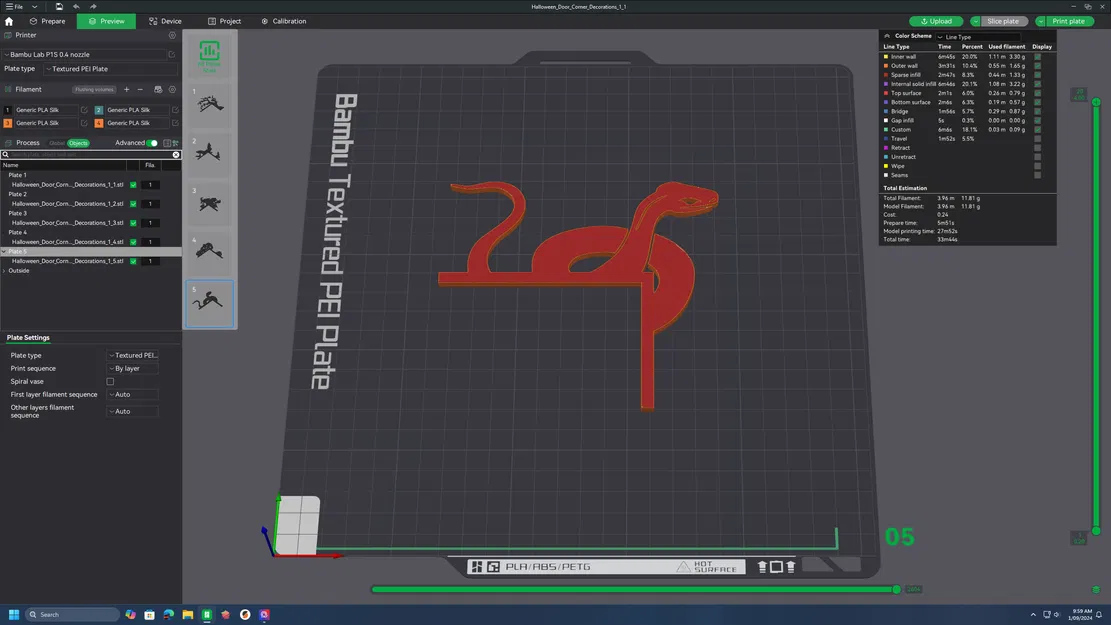Toggle Inner wall display checkbox
1111x625 pixels.
tap(1037, 57)
